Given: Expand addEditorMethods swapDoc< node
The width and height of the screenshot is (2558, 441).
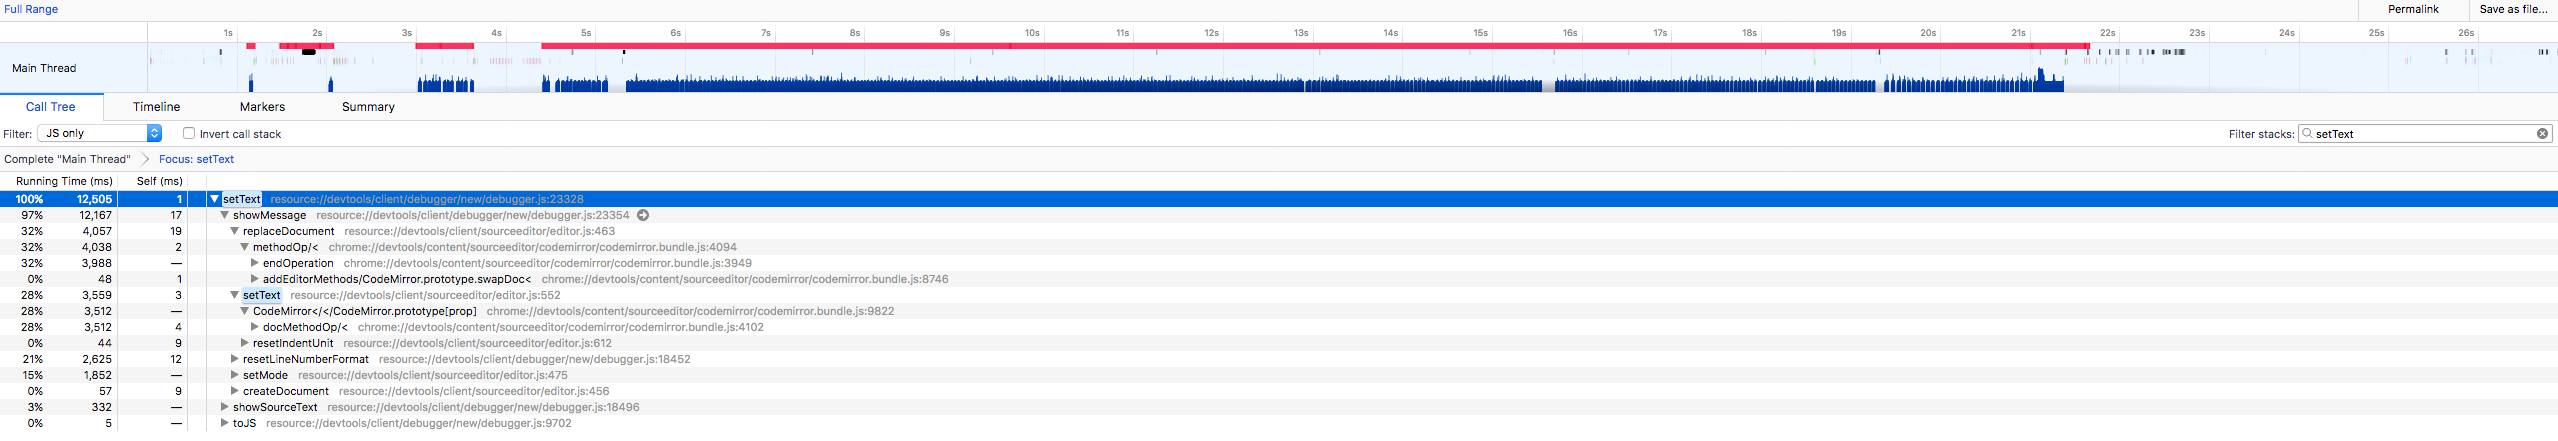Looking at the screenshot, I should [255, 279].
